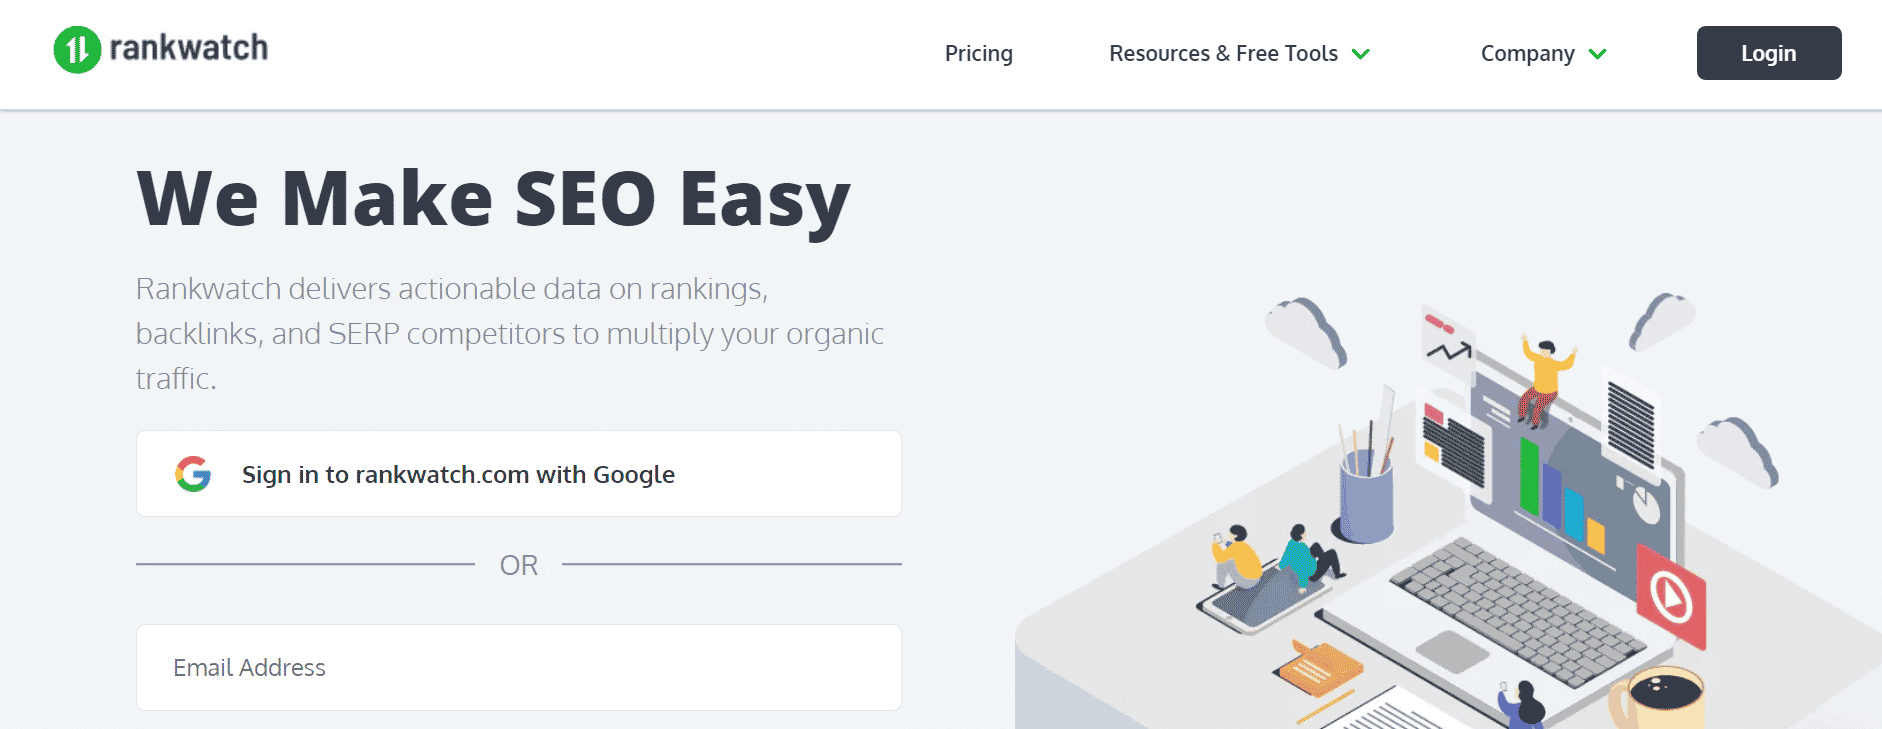Click the rankwatch wordmark text
Viewport: 1882px width, 729px height.
click(x=189, y=48)
